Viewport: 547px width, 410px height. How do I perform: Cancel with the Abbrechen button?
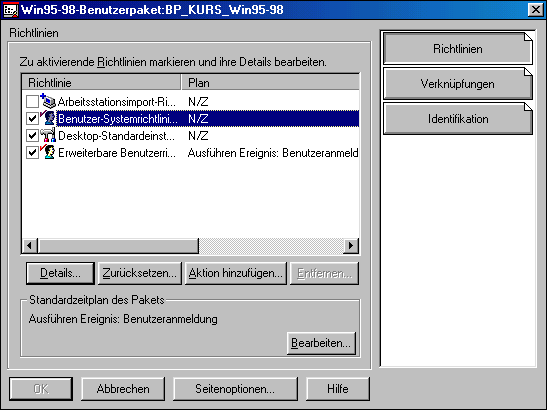(123, 389)
